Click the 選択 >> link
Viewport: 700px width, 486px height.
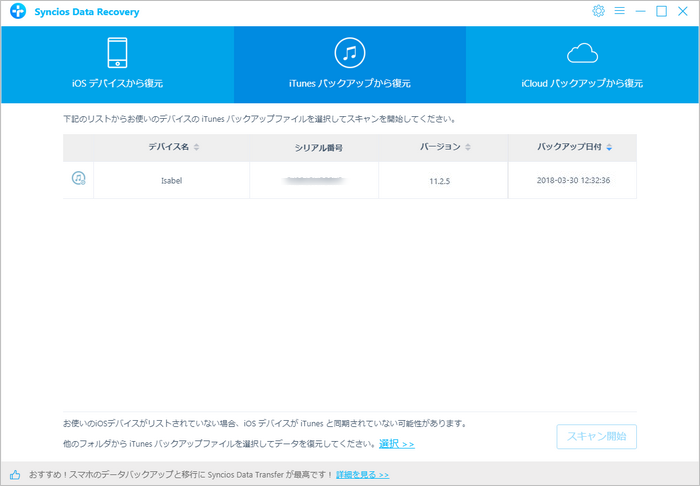coord(397,444)
